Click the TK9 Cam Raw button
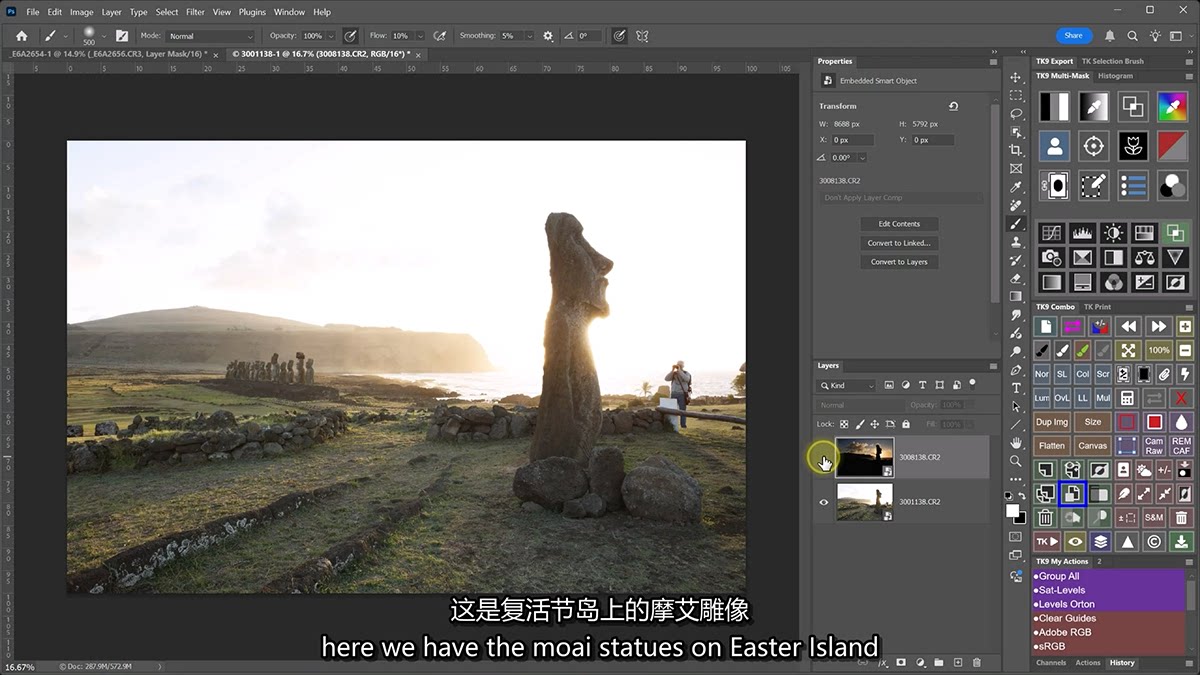 (1154, 446)
